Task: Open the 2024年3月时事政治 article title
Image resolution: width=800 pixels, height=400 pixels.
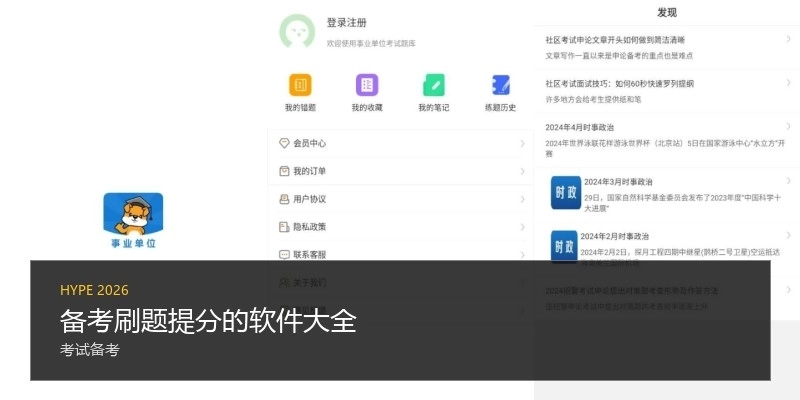Action: pyautogui.click(x=618, y=182)
